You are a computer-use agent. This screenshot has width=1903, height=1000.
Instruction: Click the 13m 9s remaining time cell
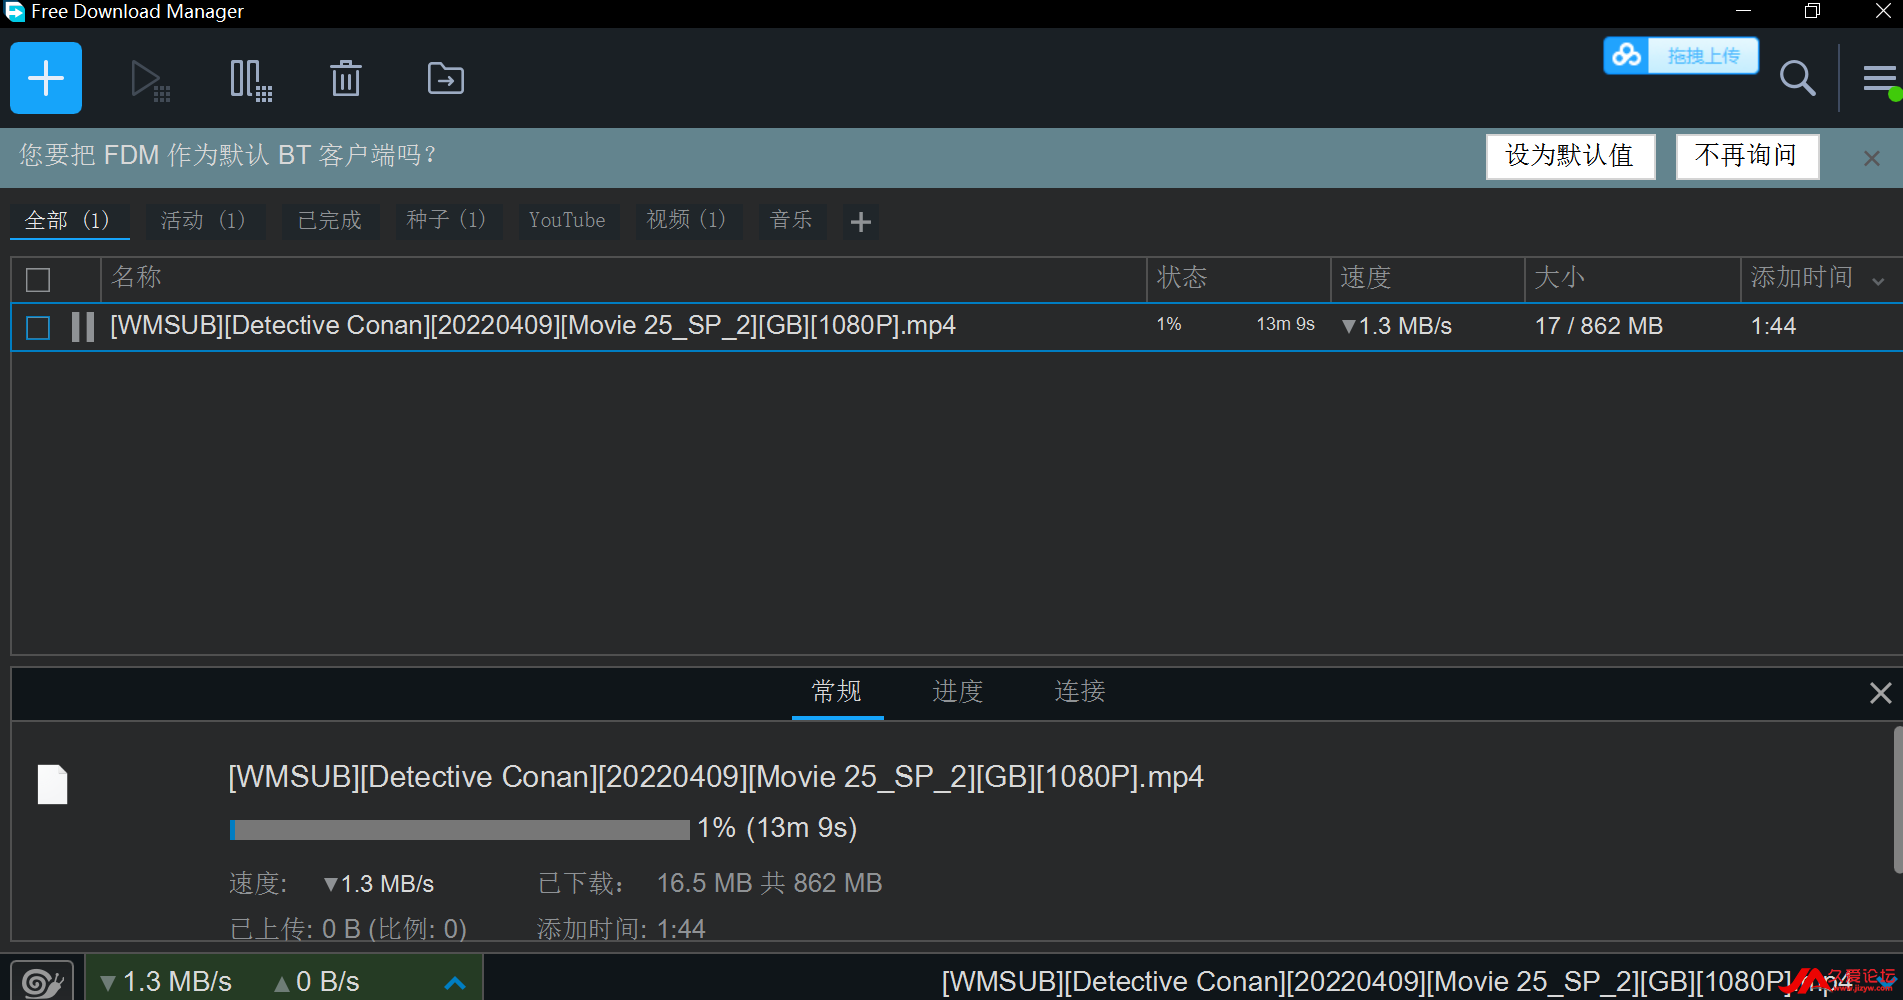1285,325
